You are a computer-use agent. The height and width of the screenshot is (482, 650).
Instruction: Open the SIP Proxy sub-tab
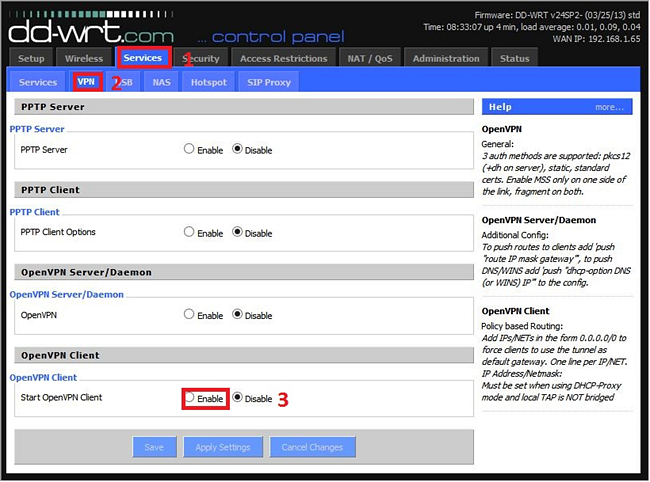pos(269,82)
